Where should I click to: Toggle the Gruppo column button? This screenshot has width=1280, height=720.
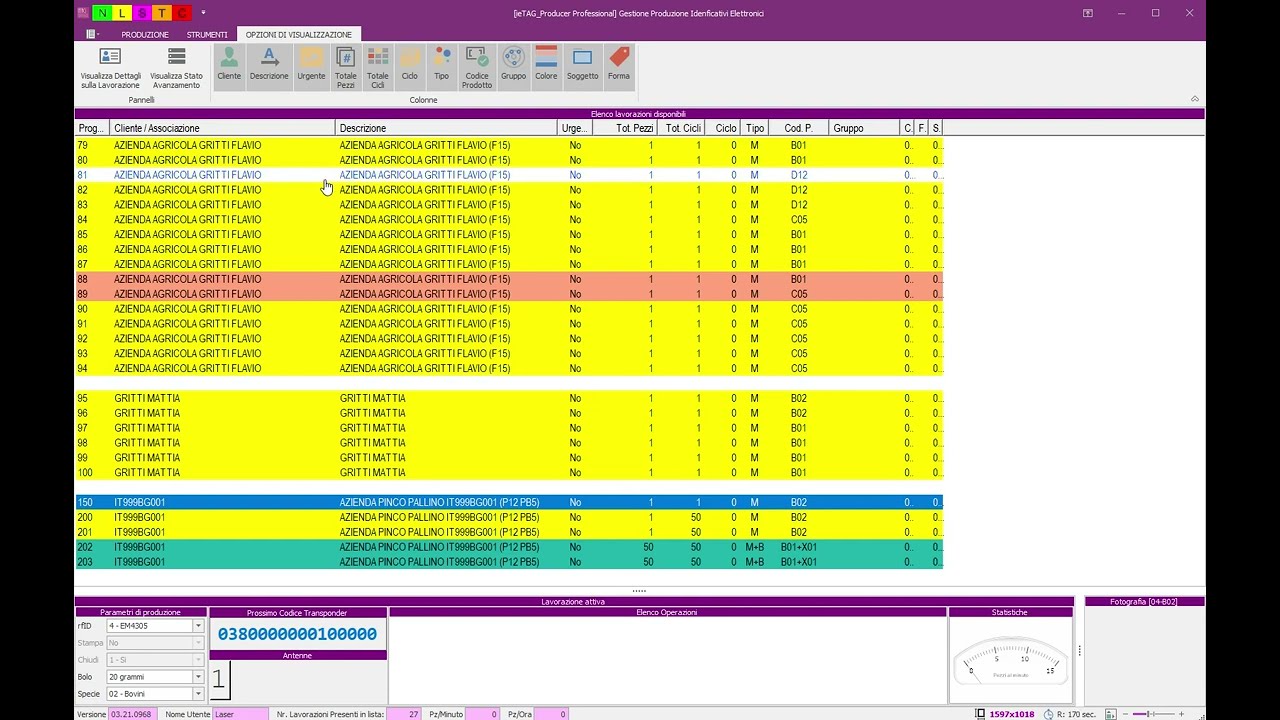[x=513, y=67]
